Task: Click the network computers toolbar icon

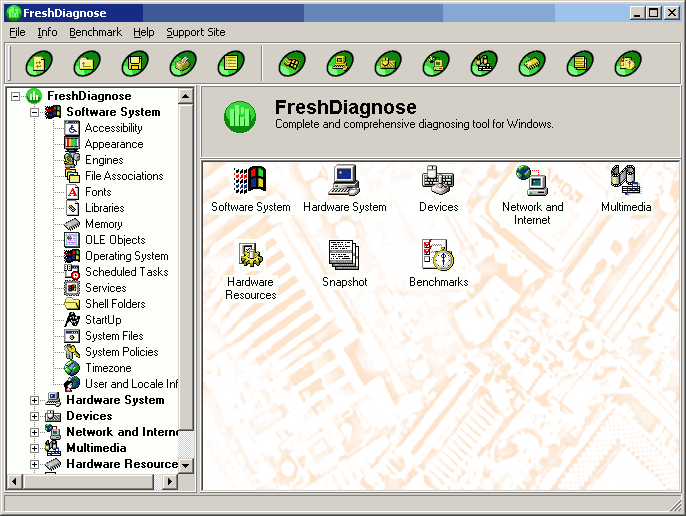Action: pyautogui.click(x=436, y=63)
